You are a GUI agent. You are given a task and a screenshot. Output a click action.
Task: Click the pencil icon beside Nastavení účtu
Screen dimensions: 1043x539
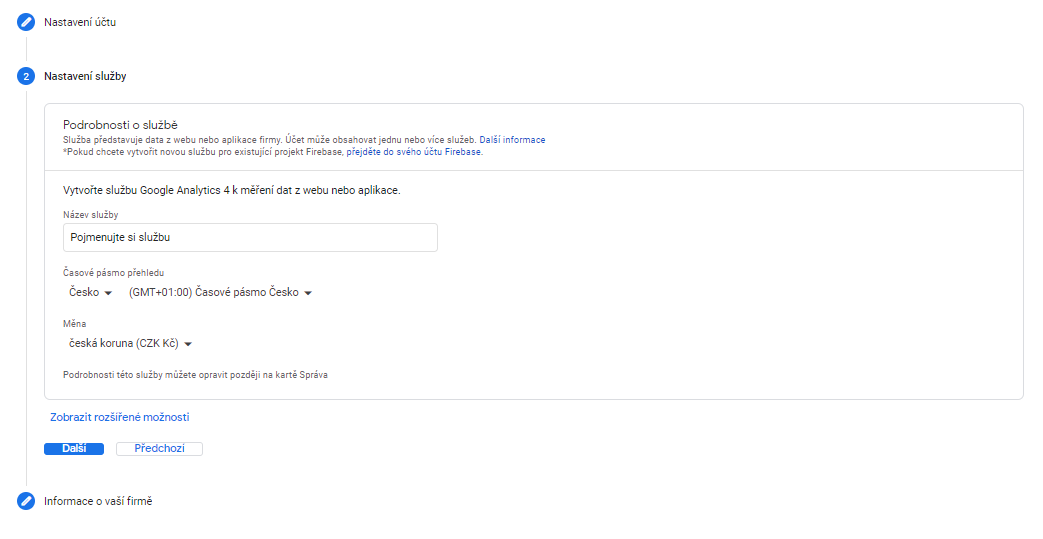(26, 22)
